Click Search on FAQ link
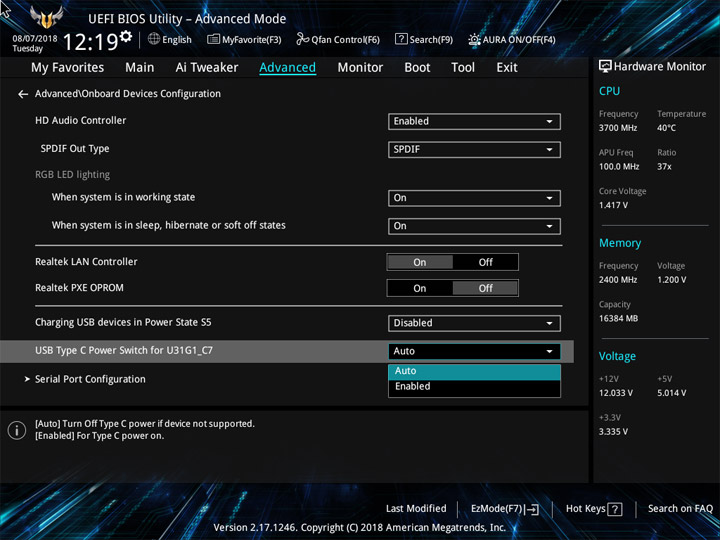The image size is (720, 540). point(680,509)
